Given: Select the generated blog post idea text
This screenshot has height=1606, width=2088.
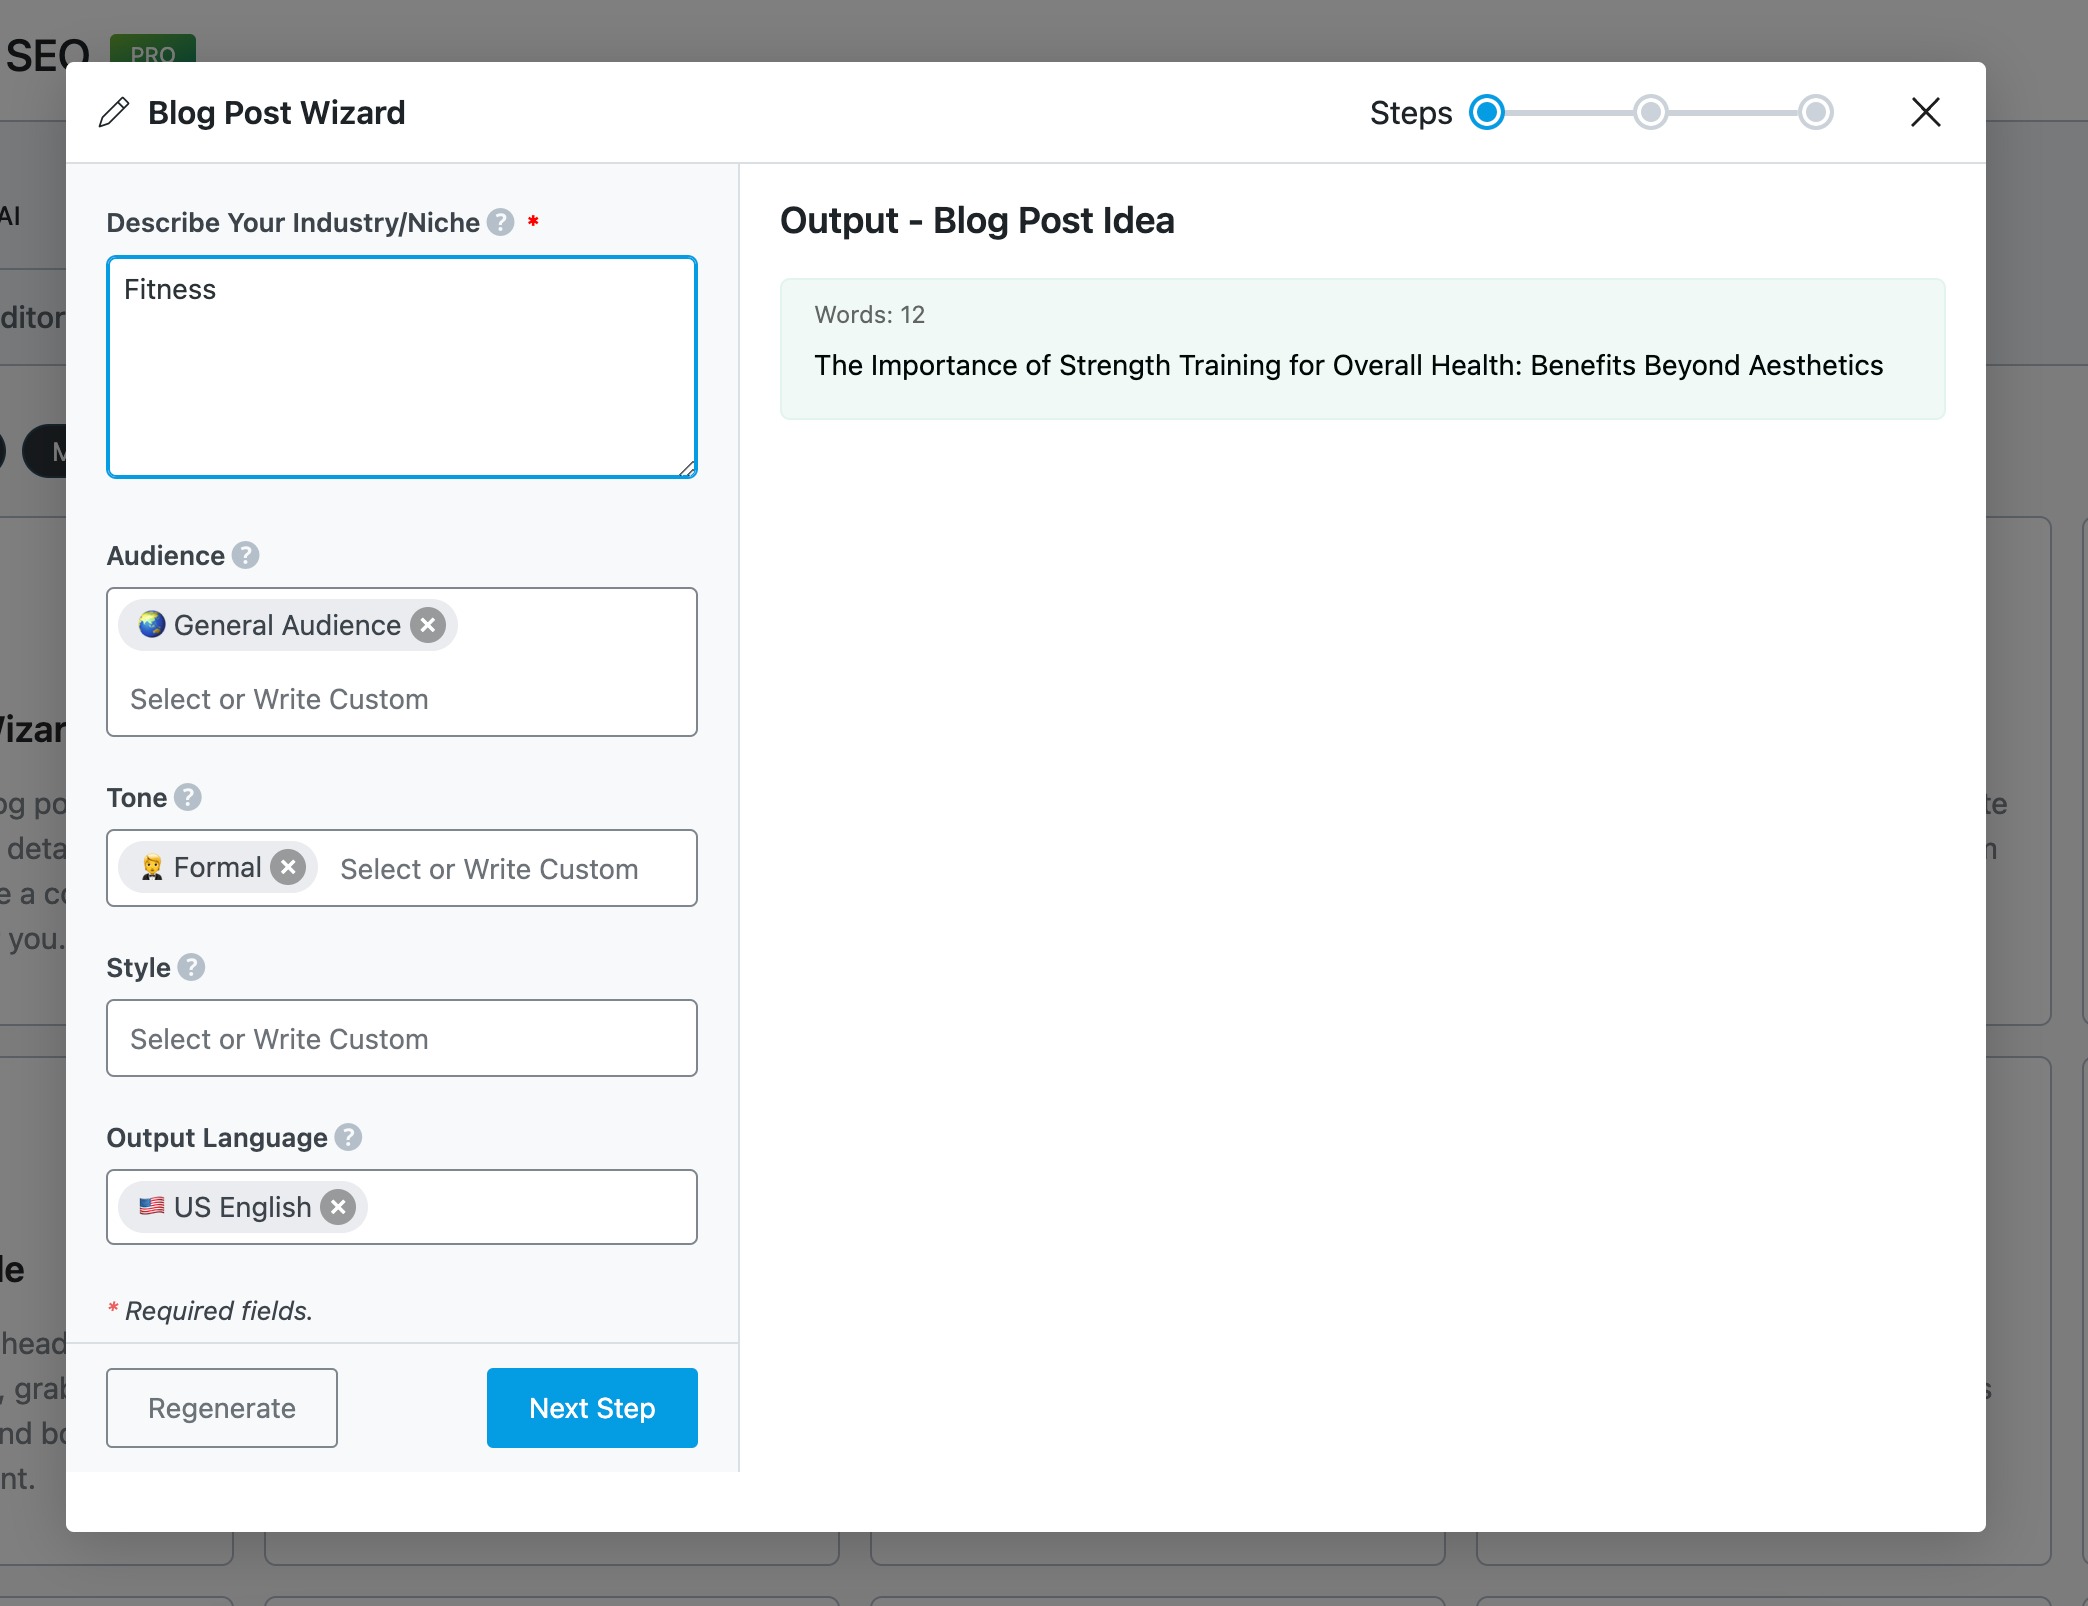Looking at the screenshot, I should pos(1348,366).
